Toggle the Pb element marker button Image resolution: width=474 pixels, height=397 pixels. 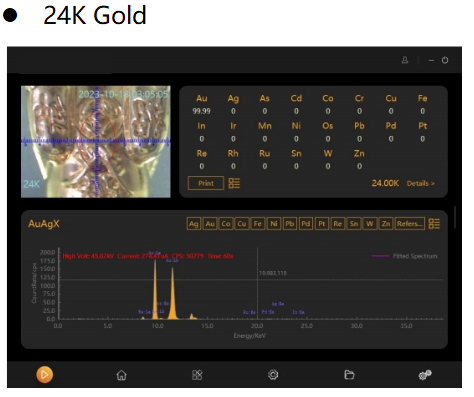point(290,224)
